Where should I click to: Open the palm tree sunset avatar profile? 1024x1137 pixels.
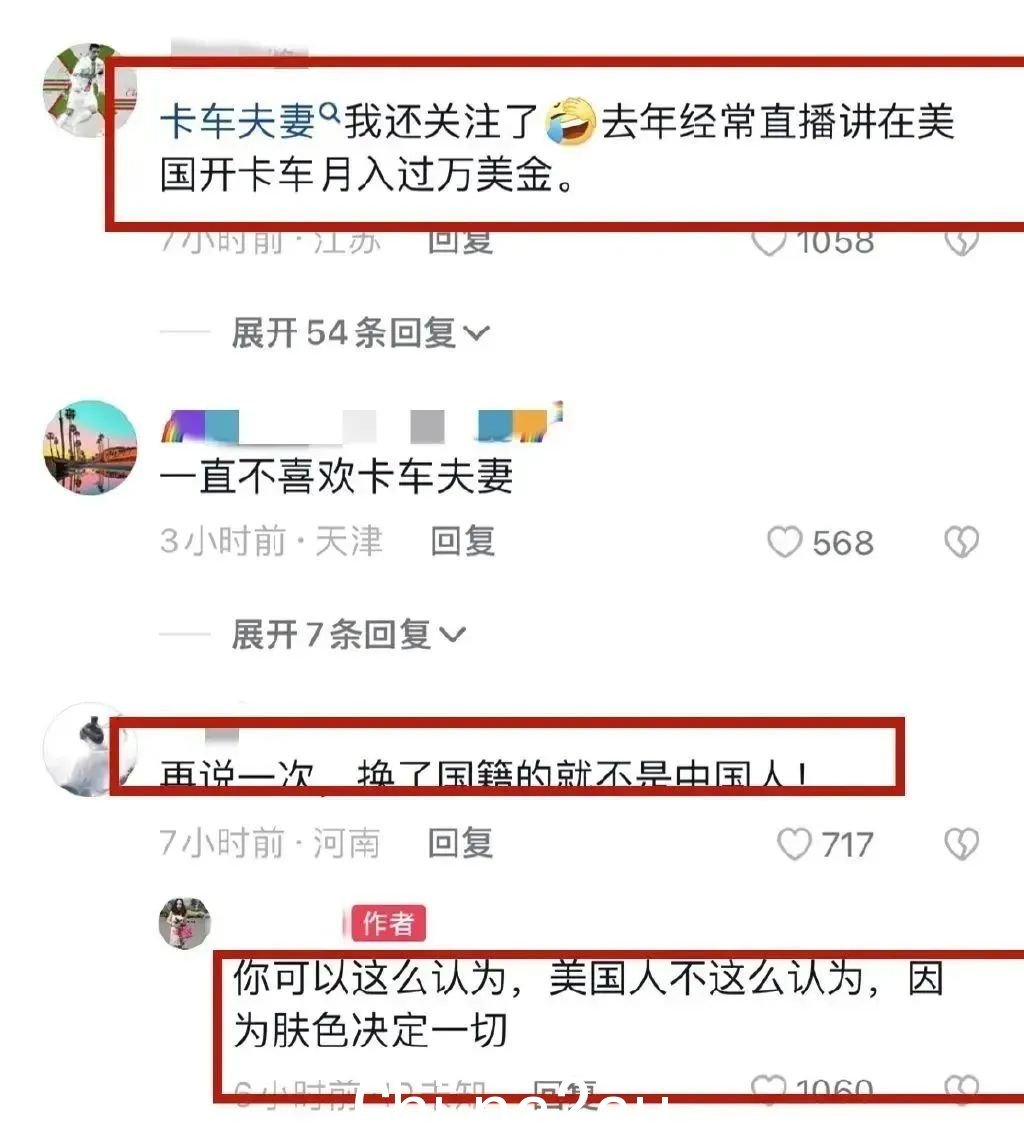click(90, 447)
